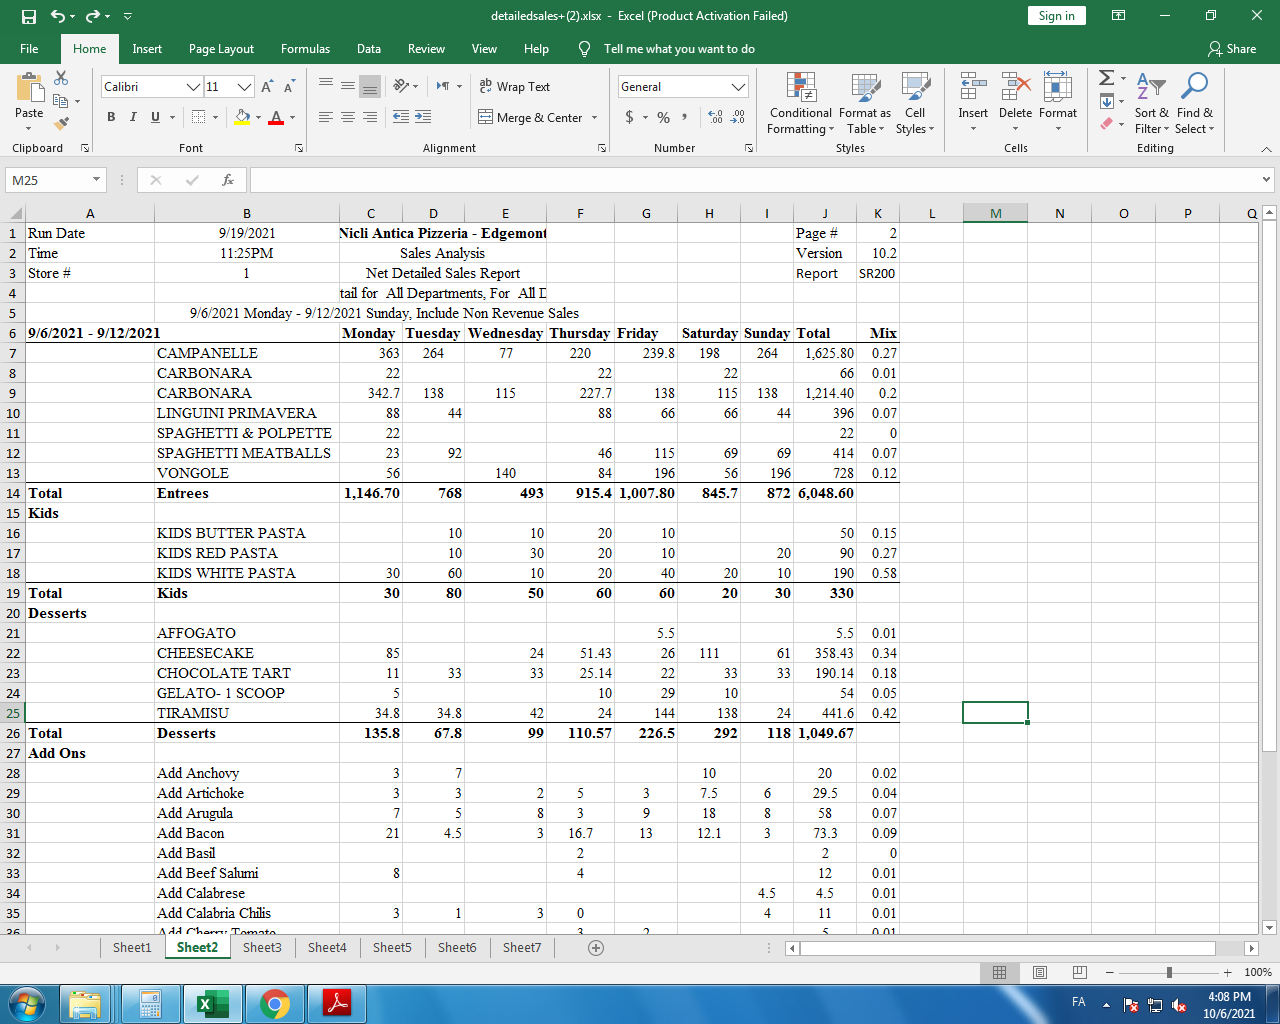Screen dimensions: 1280x1024
Task: Apply percent style format
Action: (663, 117)
